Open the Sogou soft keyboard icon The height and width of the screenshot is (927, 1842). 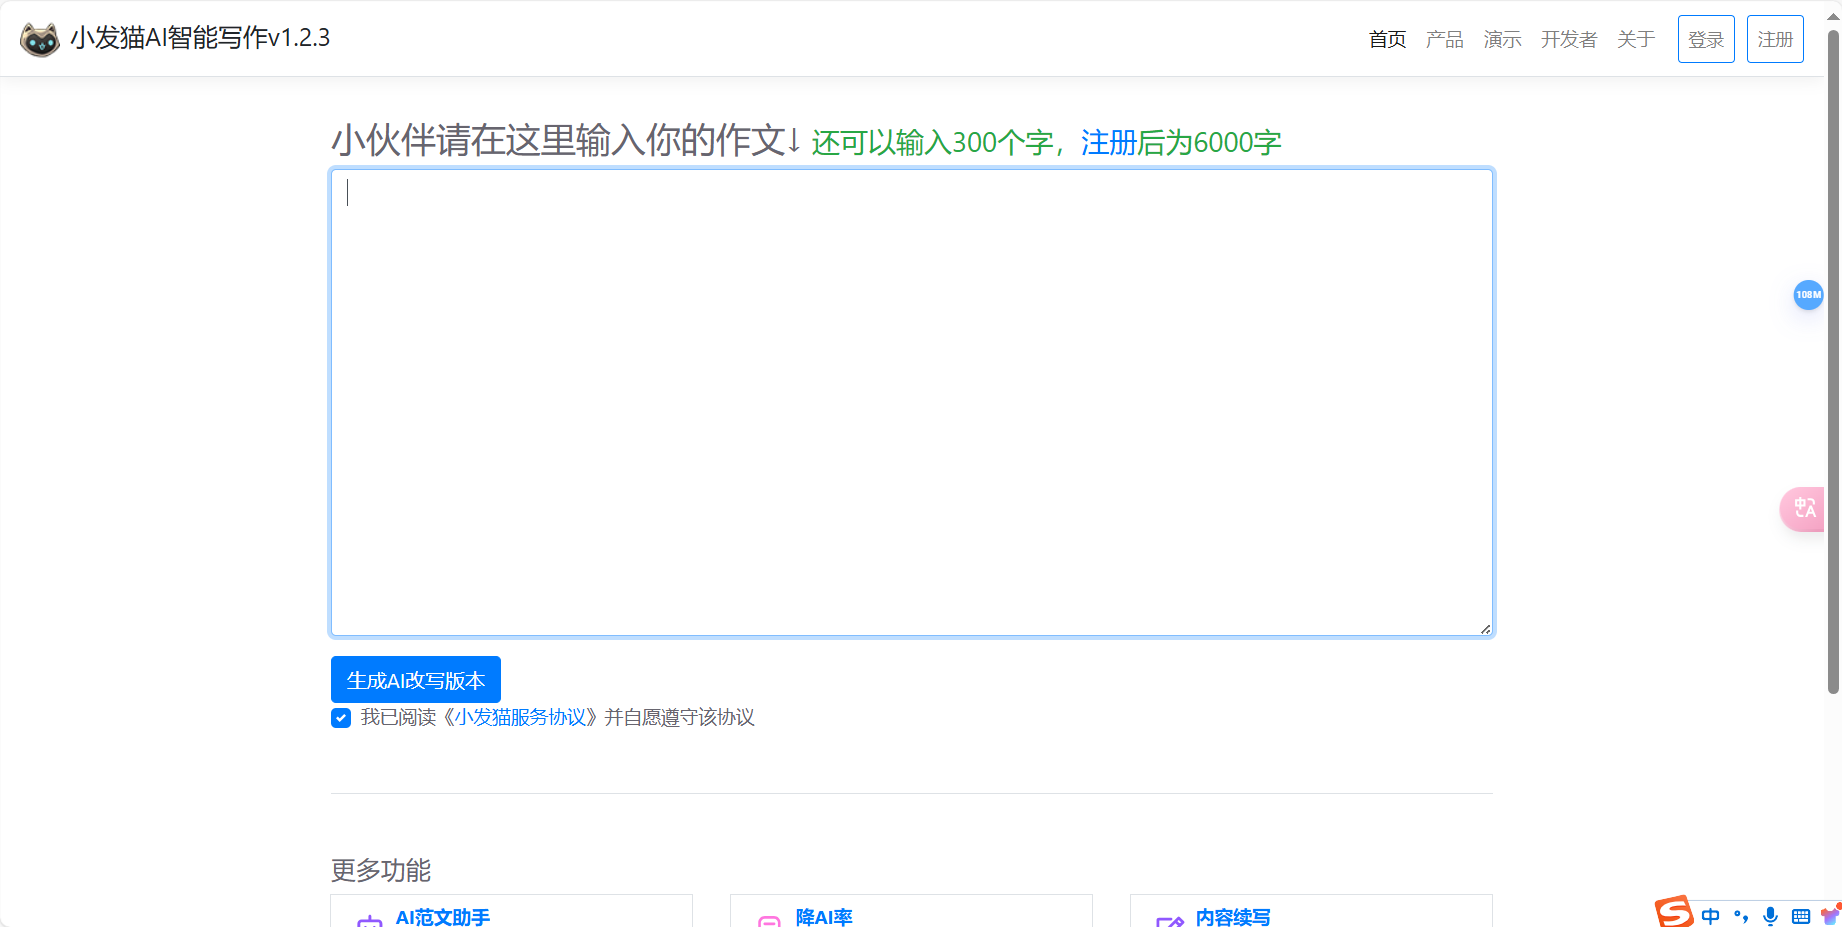1801,916
